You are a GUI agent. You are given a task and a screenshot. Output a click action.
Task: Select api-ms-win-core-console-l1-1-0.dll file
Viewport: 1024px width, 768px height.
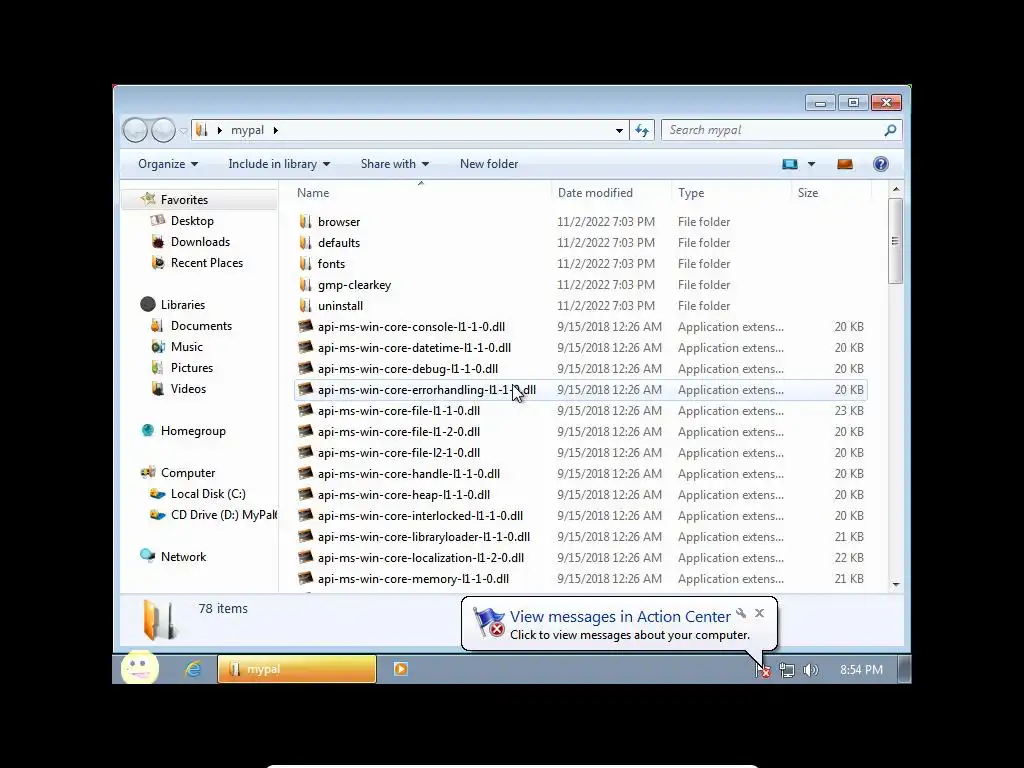(411, 327)
